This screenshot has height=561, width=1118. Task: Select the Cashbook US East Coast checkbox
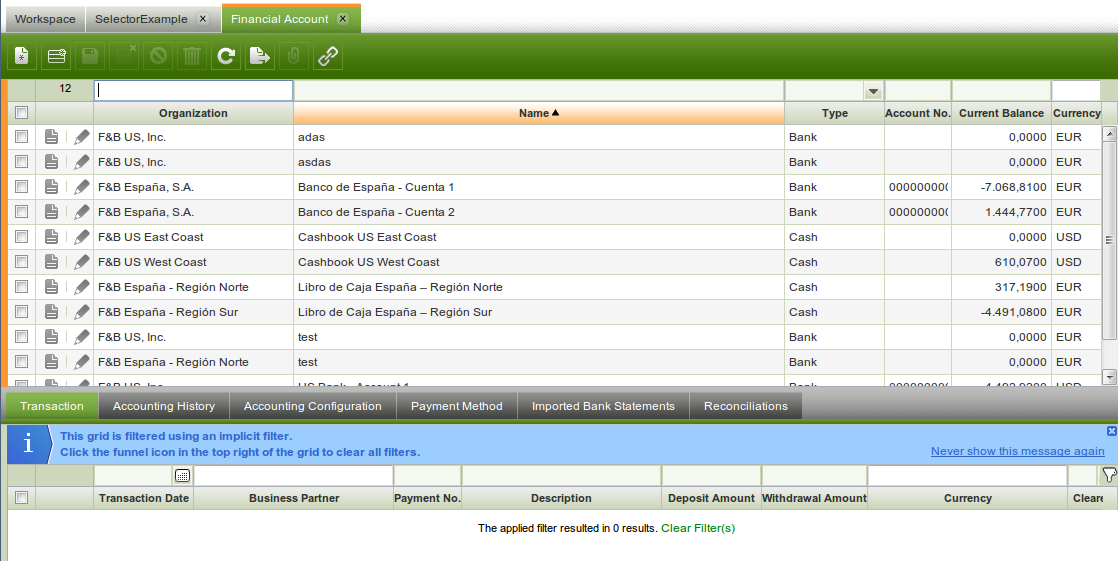21,237
